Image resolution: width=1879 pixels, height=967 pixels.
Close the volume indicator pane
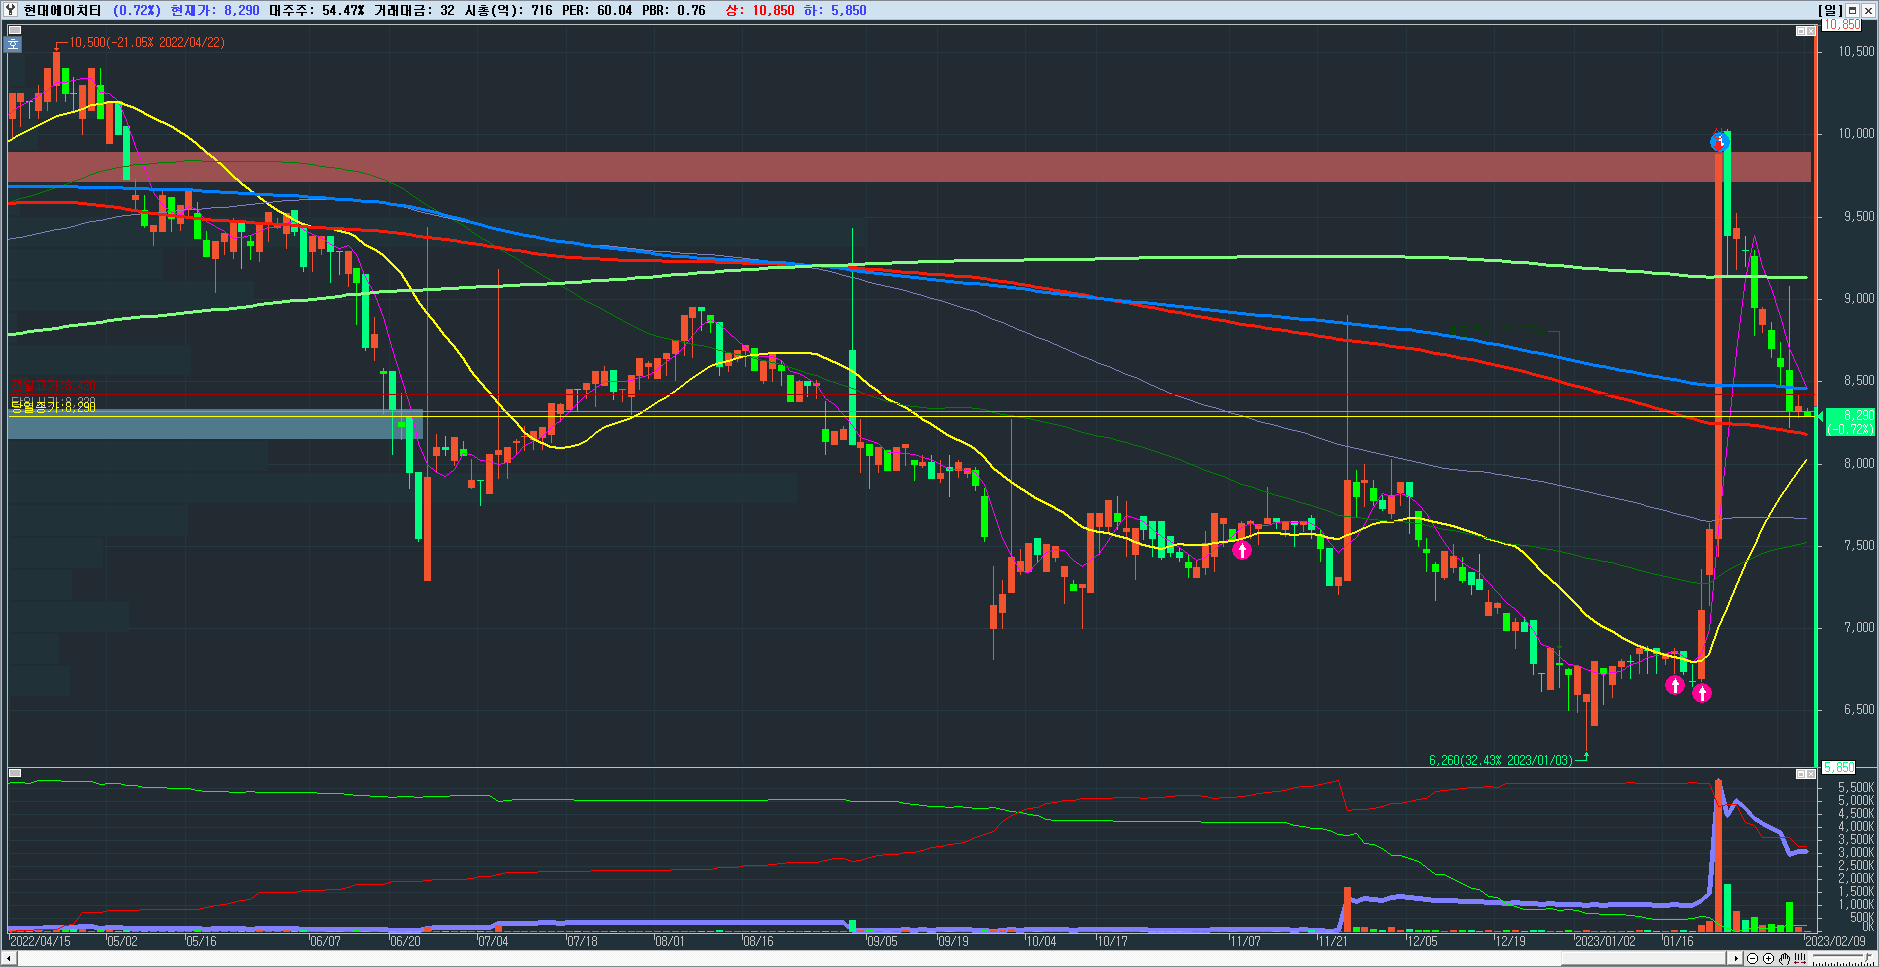[x=1811, y=773]
